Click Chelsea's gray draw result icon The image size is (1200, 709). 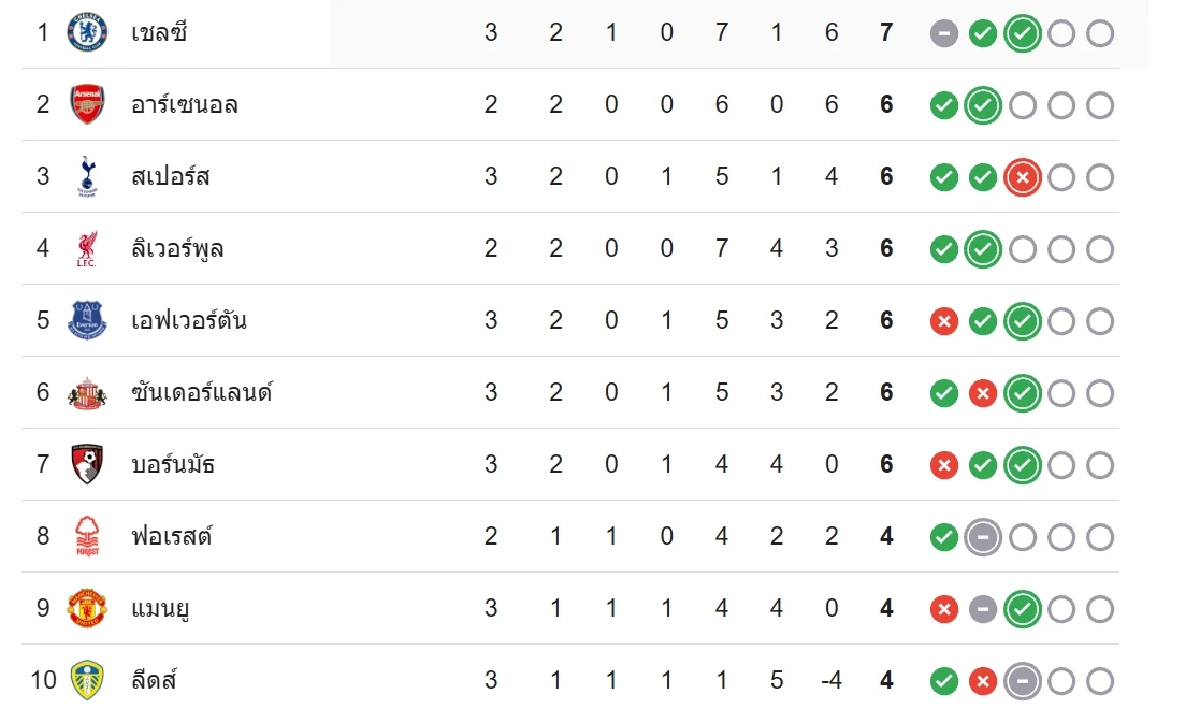point(943,34)
